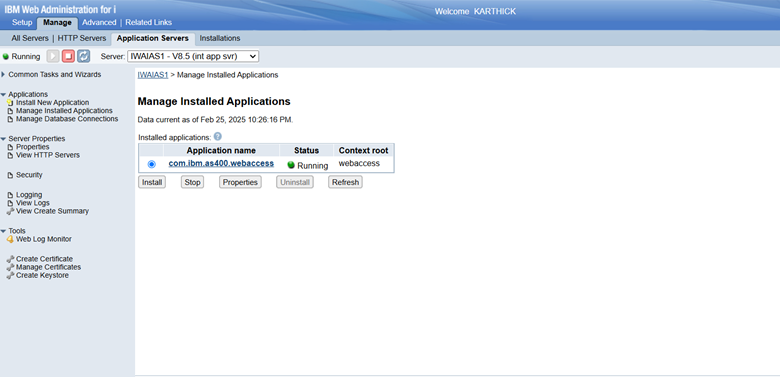This screenshot has width=780, height=377.
Task: Click the blue restart server icon
Action: coord(84,56)
